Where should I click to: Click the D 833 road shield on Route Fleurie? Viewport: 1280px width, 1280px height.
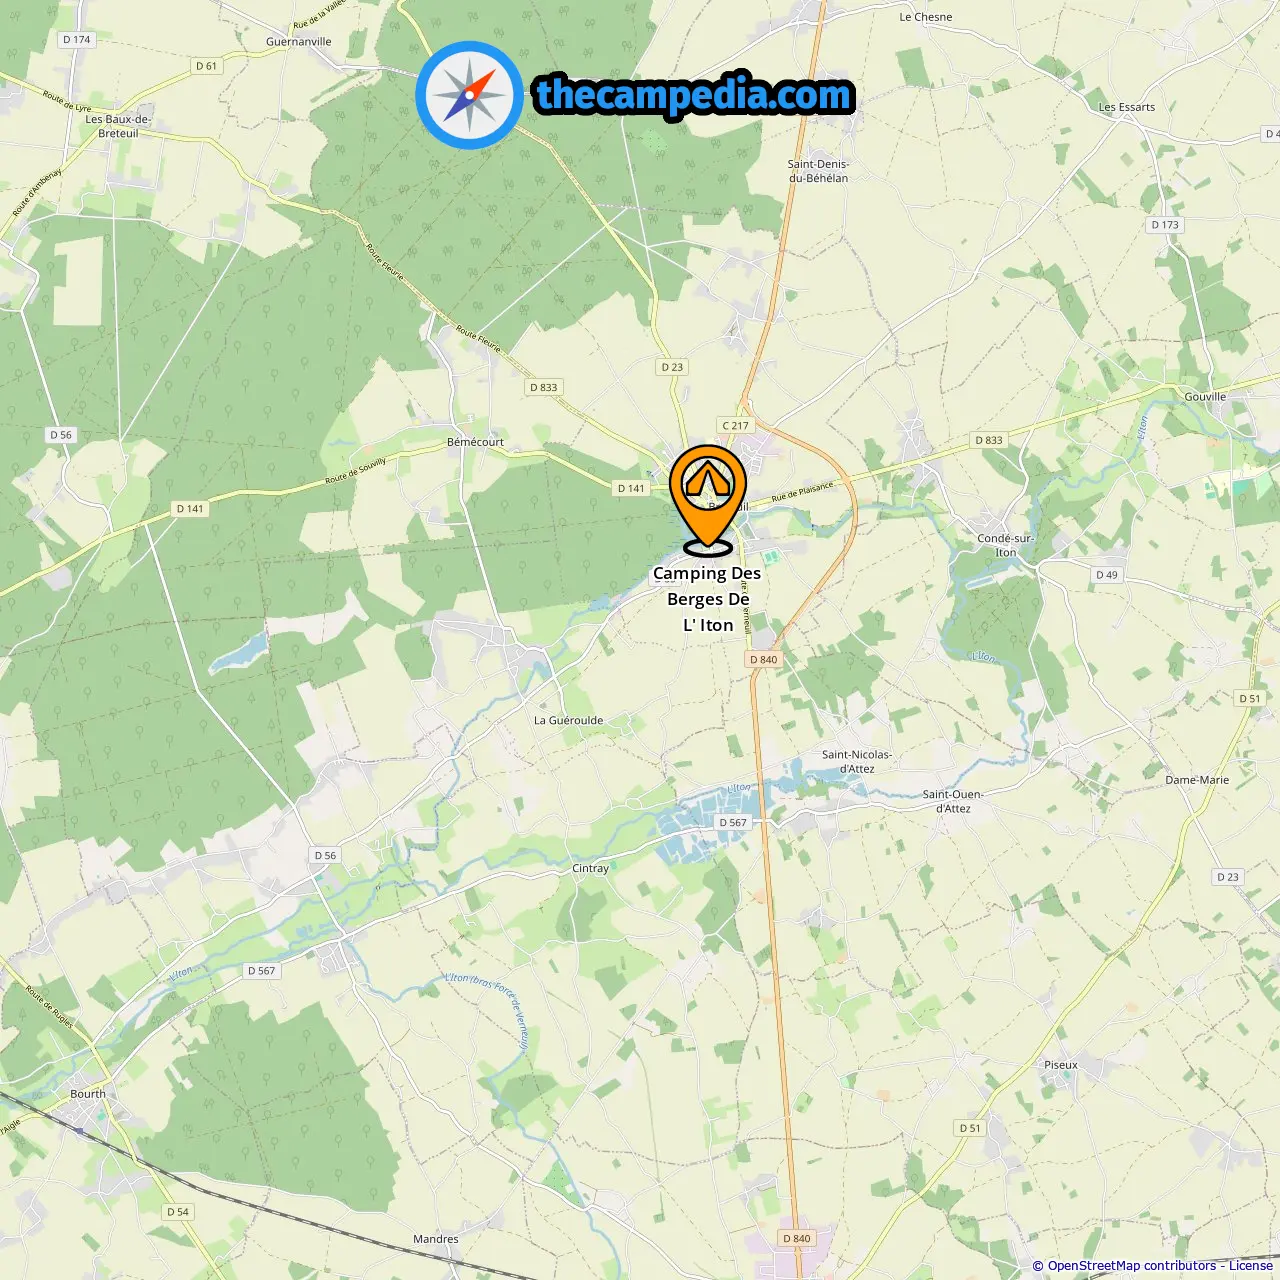[544, 387]
